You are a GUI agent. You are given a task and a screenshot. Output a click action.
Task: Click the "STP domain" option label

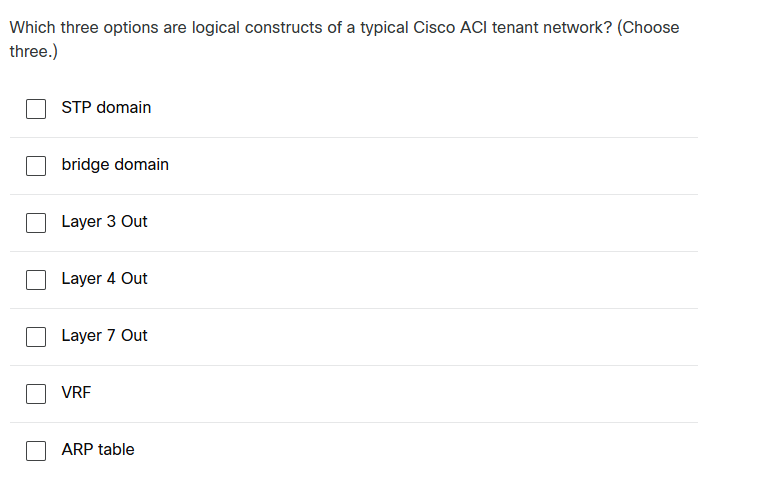pyautogui.click(x=106, y=107)
